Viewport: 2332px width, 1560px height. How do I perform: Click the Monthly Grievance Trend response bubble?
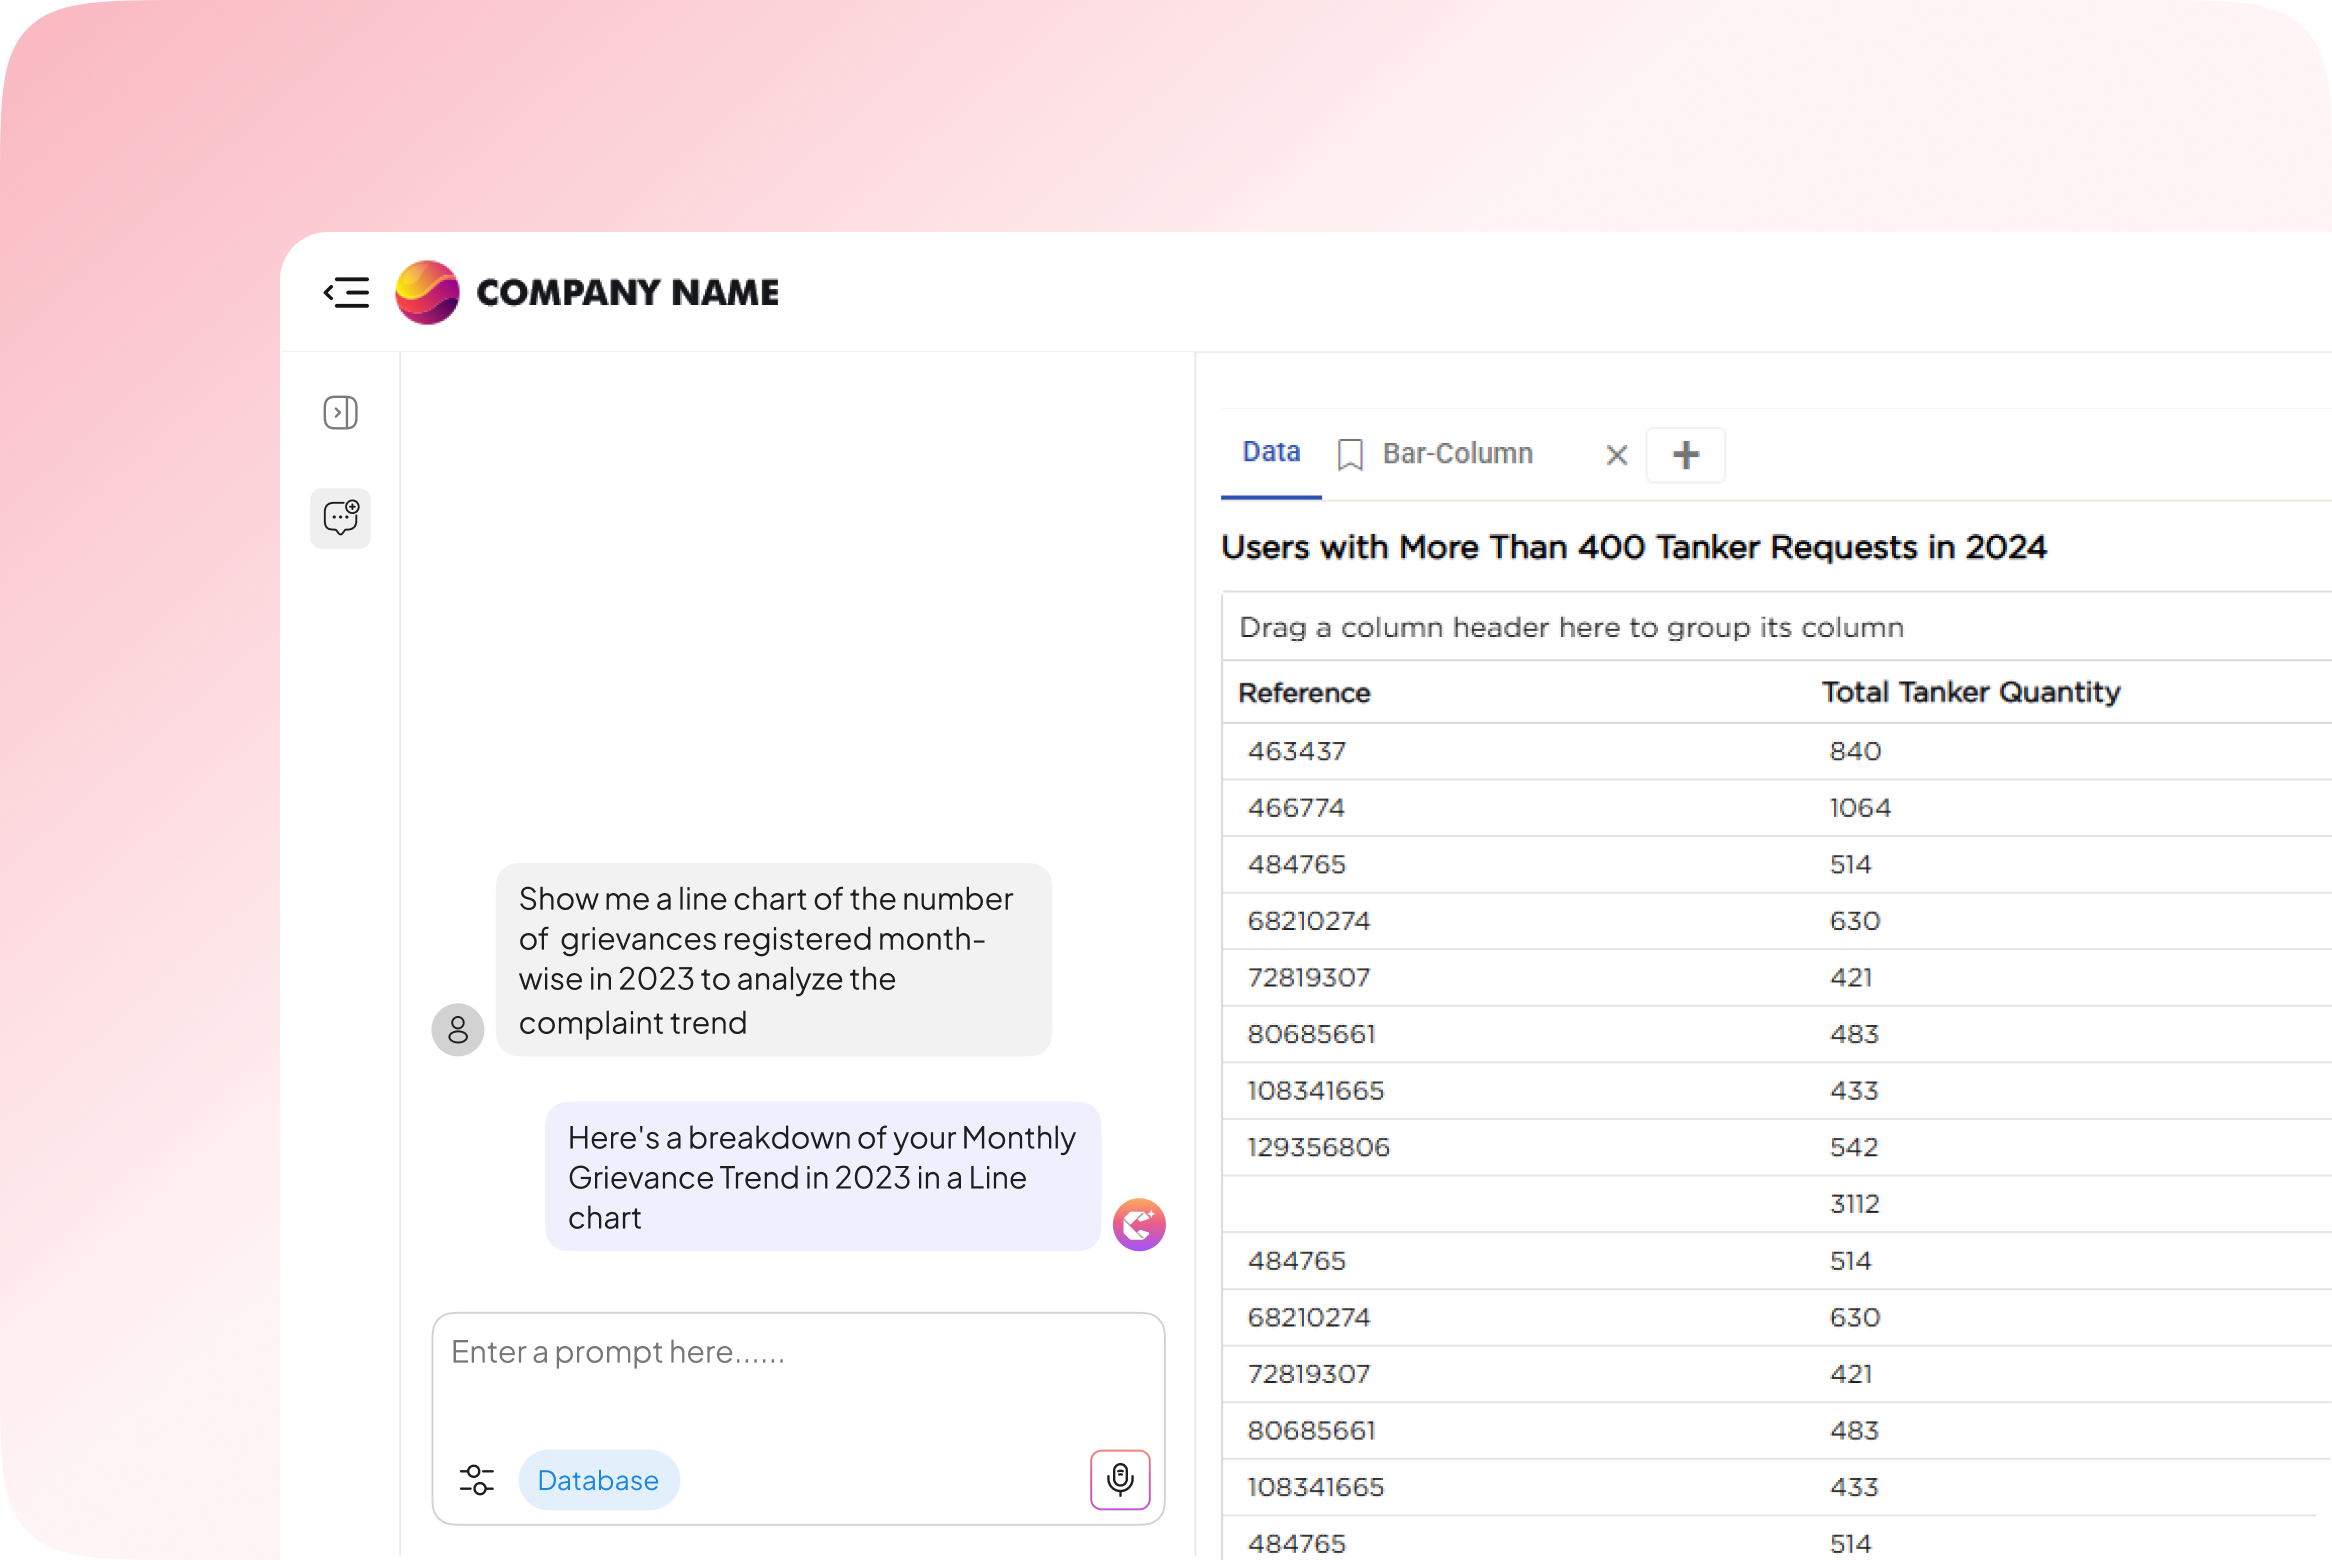(822, 1177)
